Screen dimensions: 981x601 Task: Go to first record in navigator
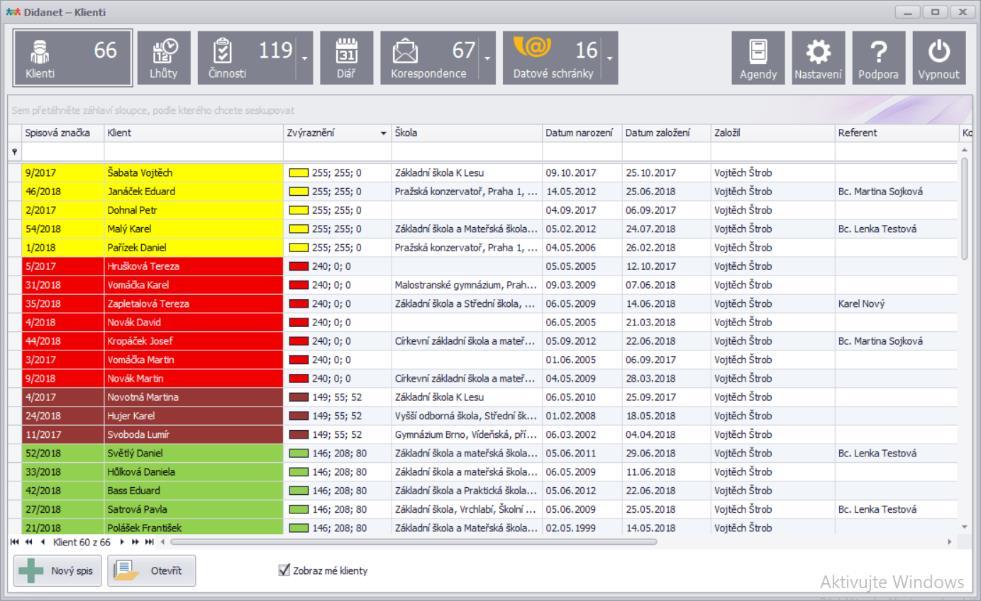(x=15, y=542)
